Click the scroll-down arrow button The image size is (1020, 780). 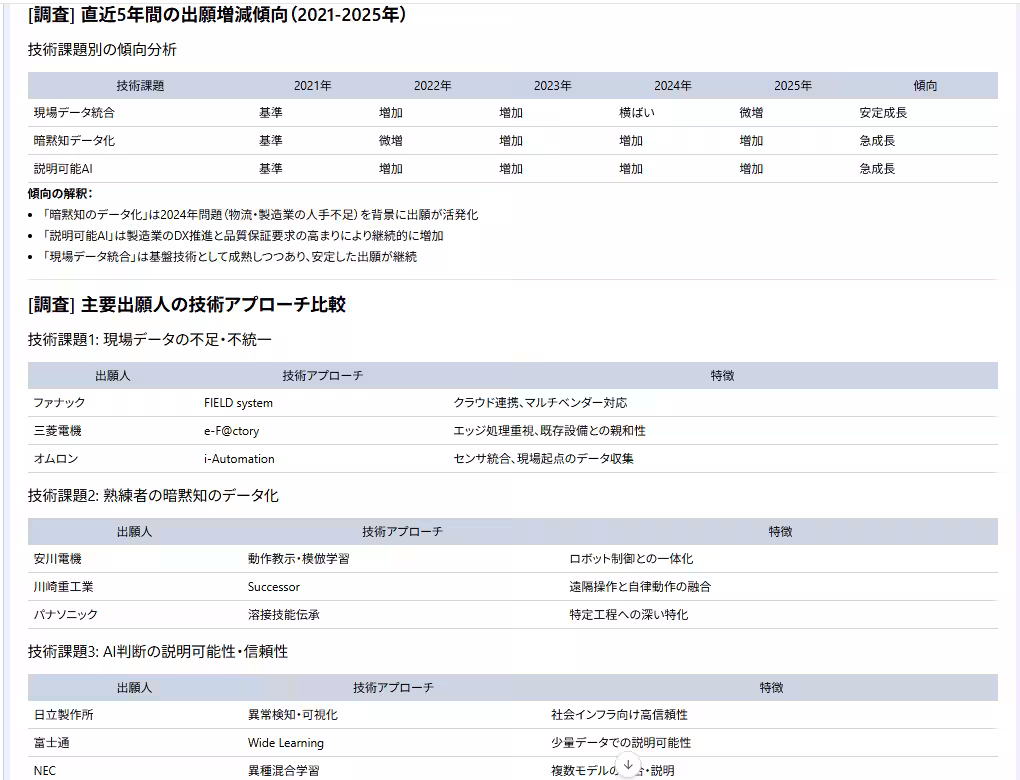click(628, 765)
